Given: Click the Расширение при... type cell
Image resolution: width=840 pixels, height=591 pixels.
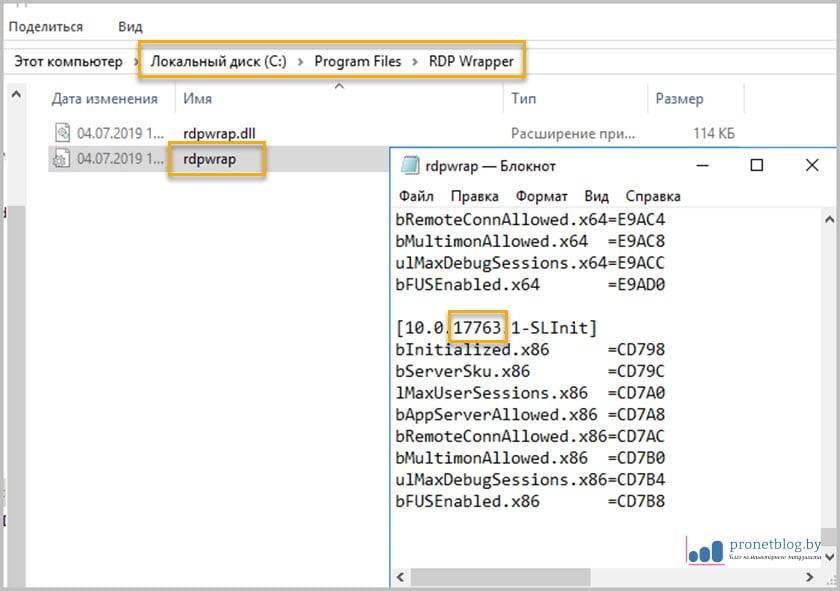Looking at the screenshot, I should pyautogui.click(x=573, y=133).
